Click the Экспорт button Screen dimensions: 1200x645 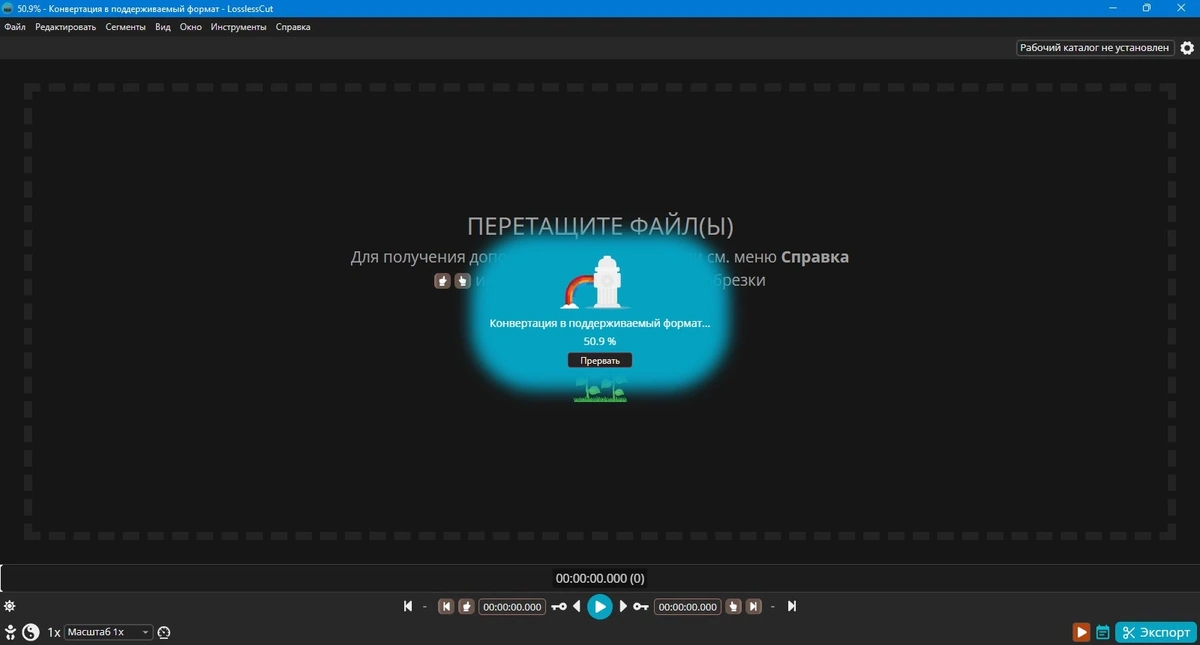[x=1156, y=632]
